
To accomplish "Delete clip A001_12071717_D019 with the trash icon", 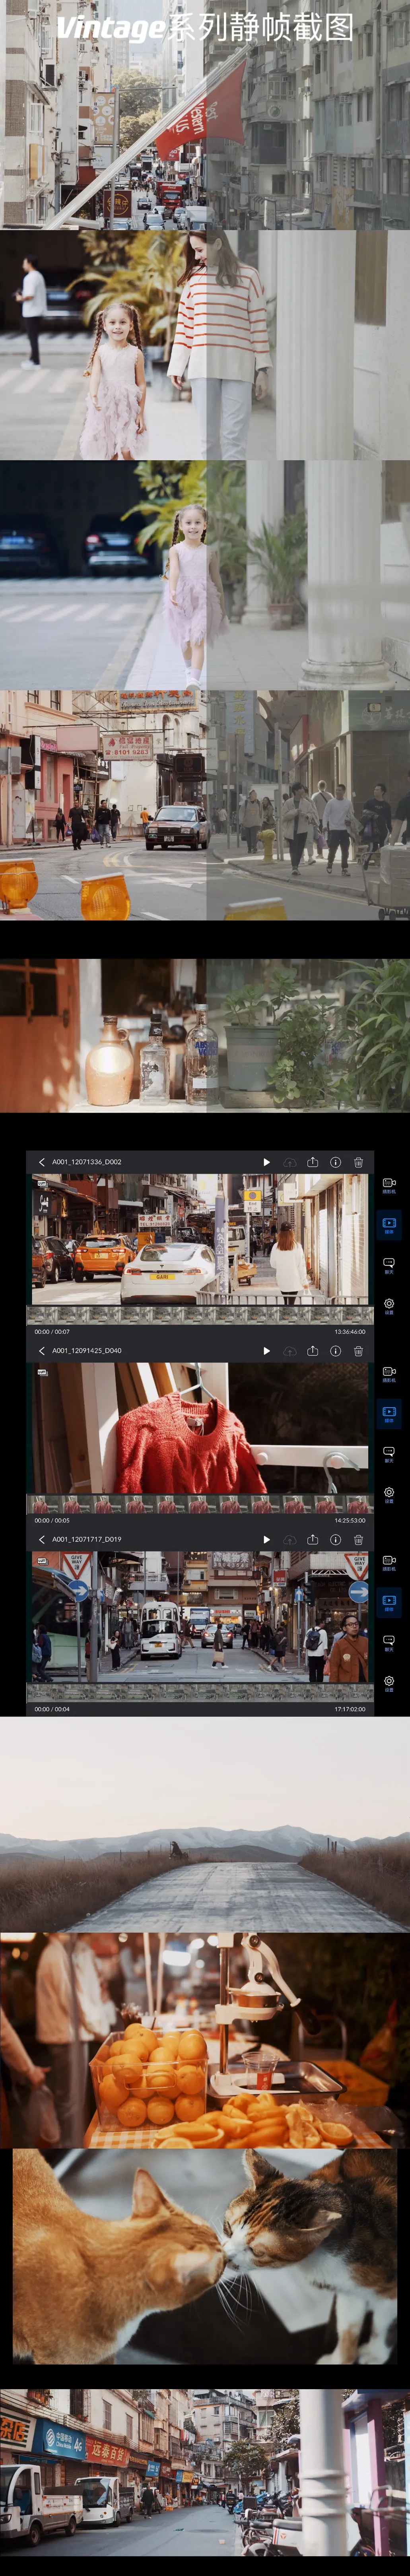I will pos(358,1540).
